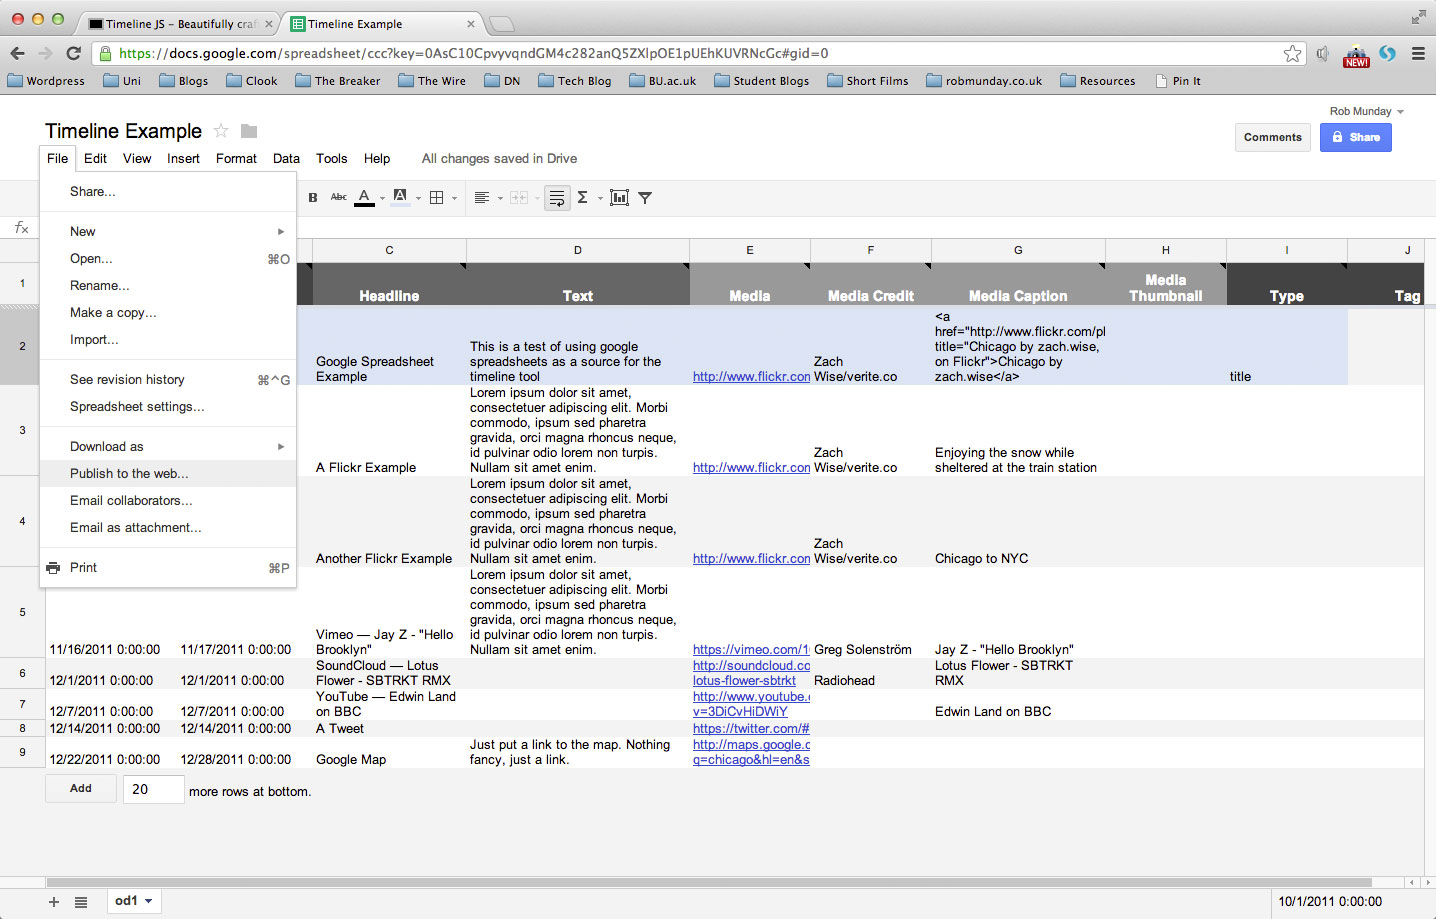Open the Chrome hamburger menu
The height and width of the screenshot is (919, 1436).
pyautogui.click(x=1418, y=53)
